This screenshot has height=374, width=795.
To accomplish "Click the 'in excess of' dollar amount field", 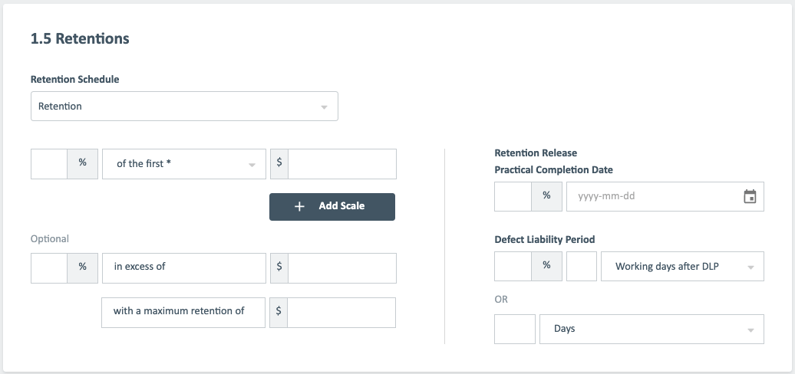I will 342,268.
